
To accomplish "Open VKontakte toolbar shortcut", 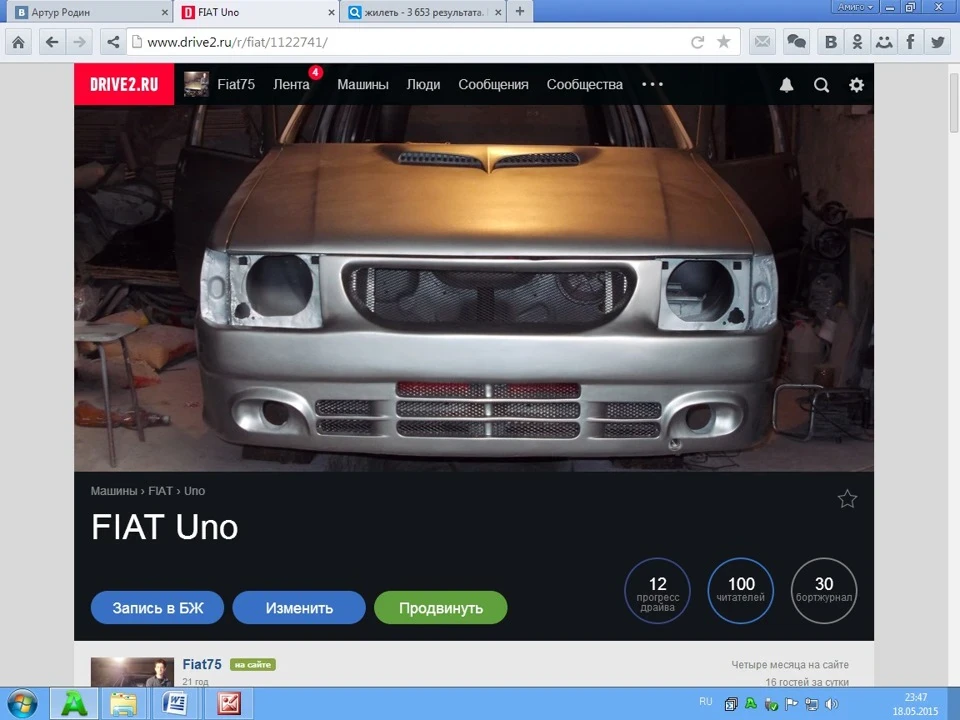I will (x=831, y=42).
